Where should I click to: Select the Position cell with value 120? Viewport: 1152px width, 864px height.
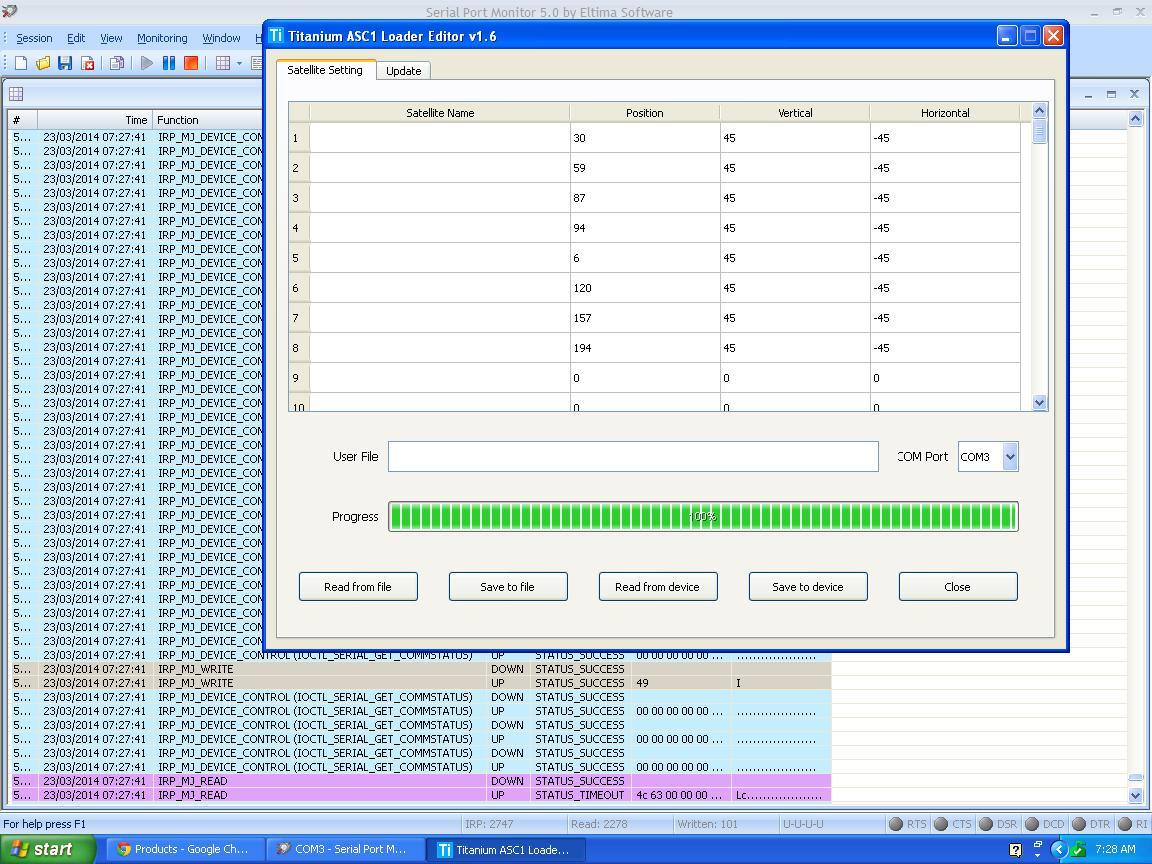[644, 288]
